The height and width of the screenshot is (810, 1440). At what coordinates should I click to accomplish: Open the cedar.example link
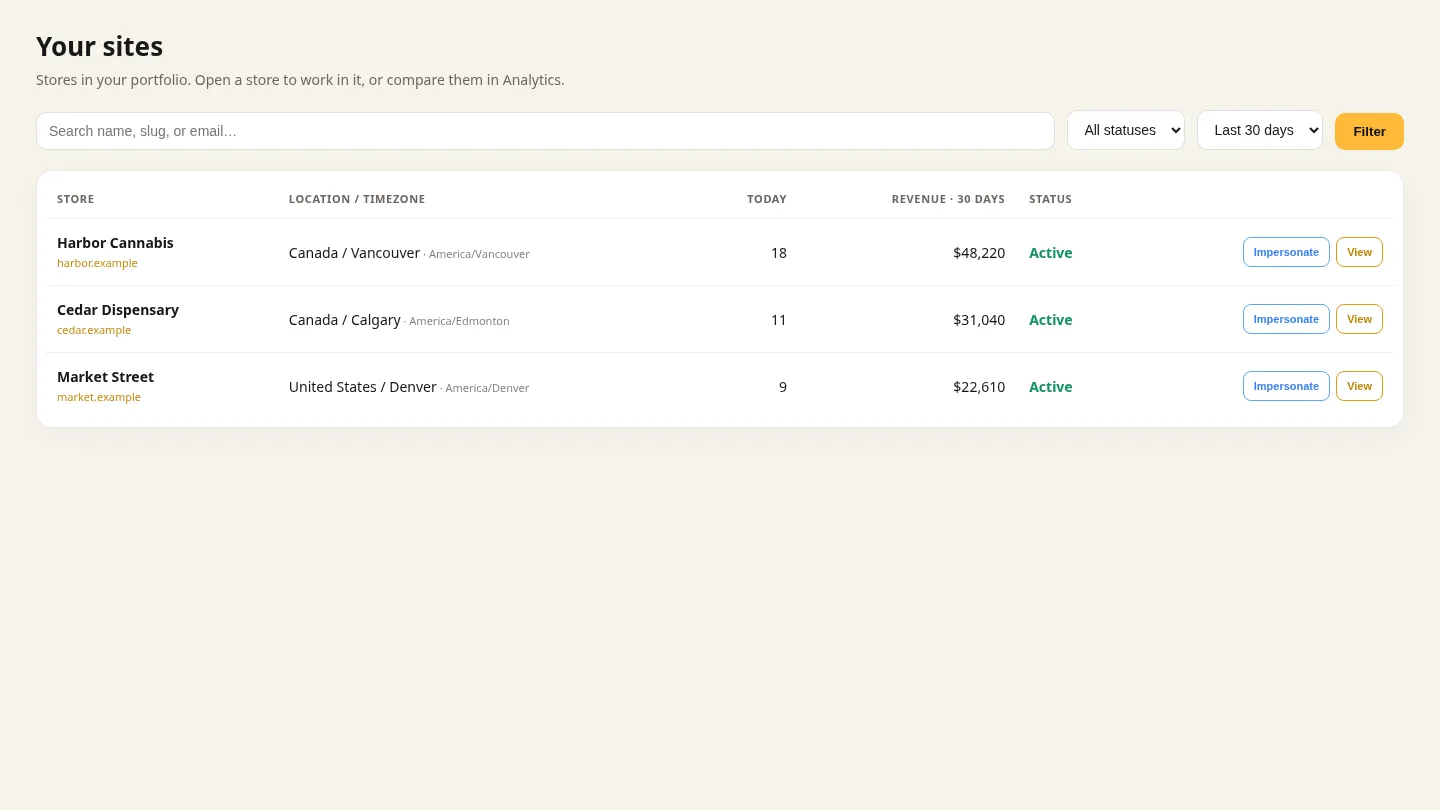94,330
